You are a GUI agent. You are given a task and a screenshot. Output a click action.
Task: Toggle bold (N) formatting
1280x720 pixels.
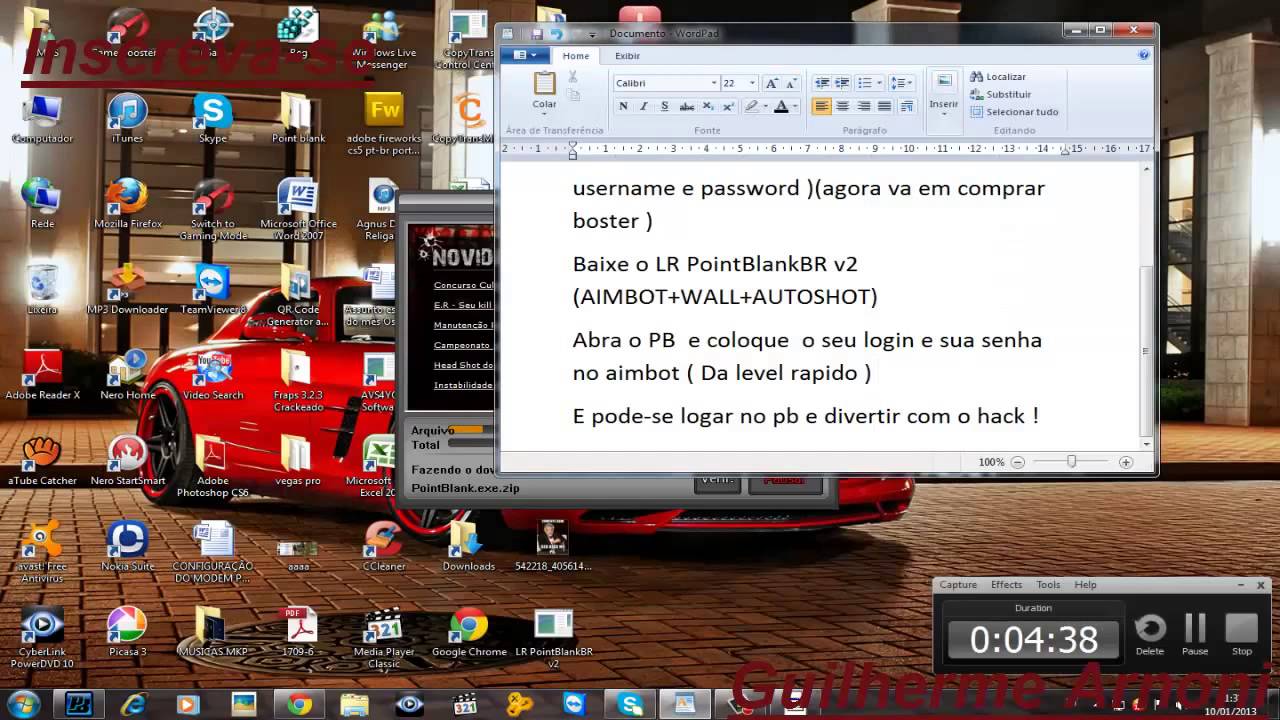pos(624,106)
